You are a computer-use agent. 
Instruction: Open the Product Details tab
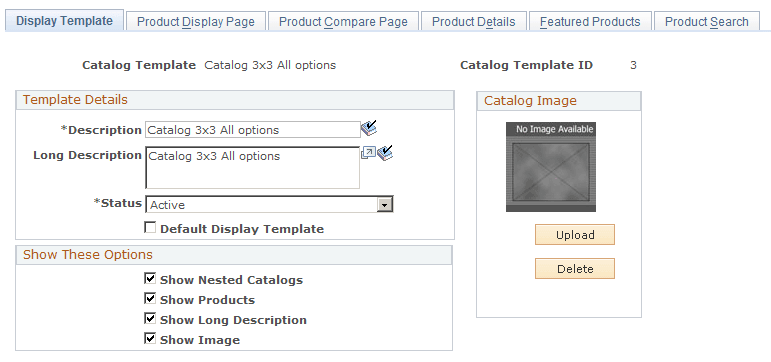coord(474,22)
